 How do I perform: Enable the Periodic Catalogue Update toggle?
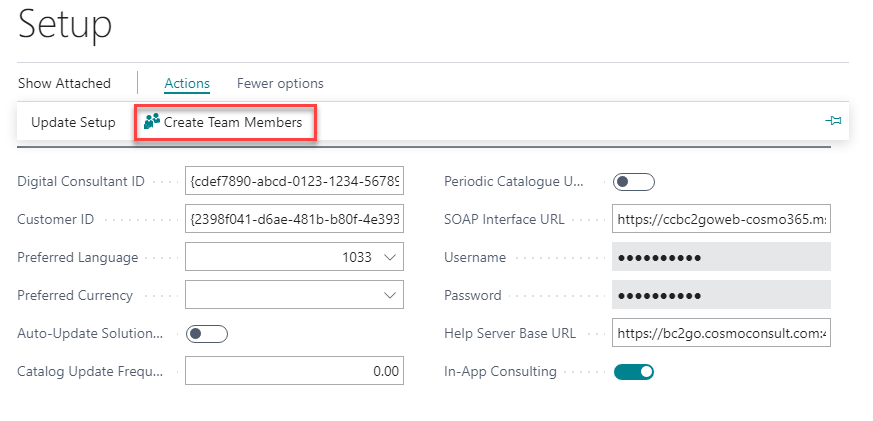pyautogui.click(x=633, y=182)
